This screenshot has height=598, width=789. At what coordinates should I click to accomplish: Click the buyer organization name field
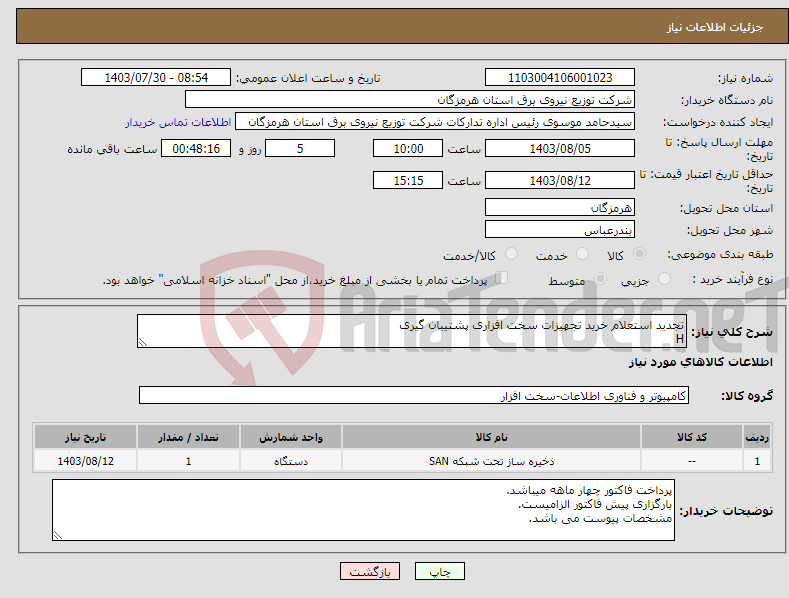coord(410,99)
